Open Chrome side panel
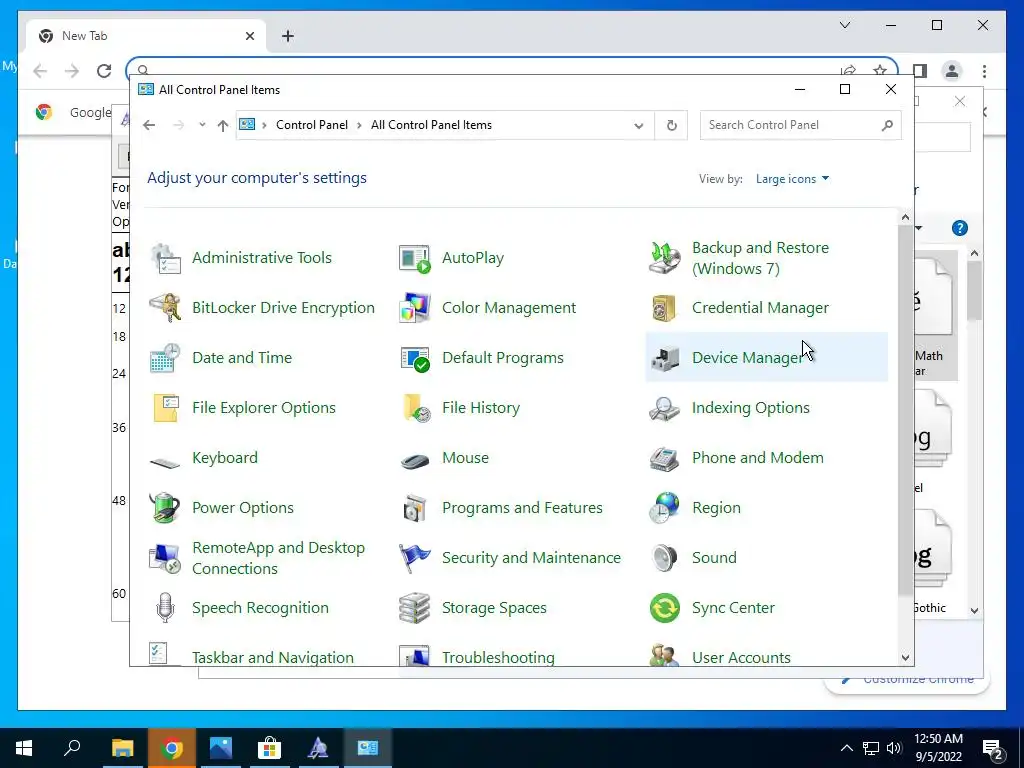1024x768 pixels. click(920, 71)
